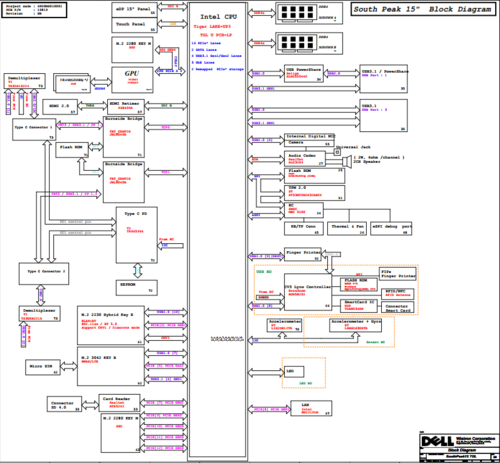Click the 'Accelerometer + Gyro' block
The width and height of the screenshot is (500, 463).
pos(355,325)
